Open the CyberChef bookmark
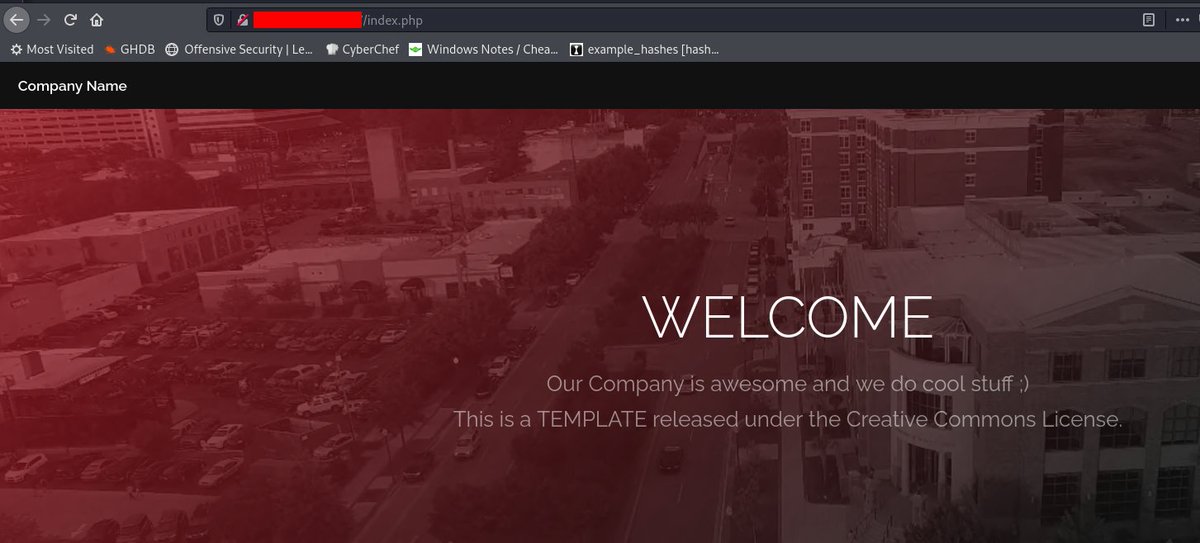Screen dimensions: 1200x543 click(x=362, y=49)
